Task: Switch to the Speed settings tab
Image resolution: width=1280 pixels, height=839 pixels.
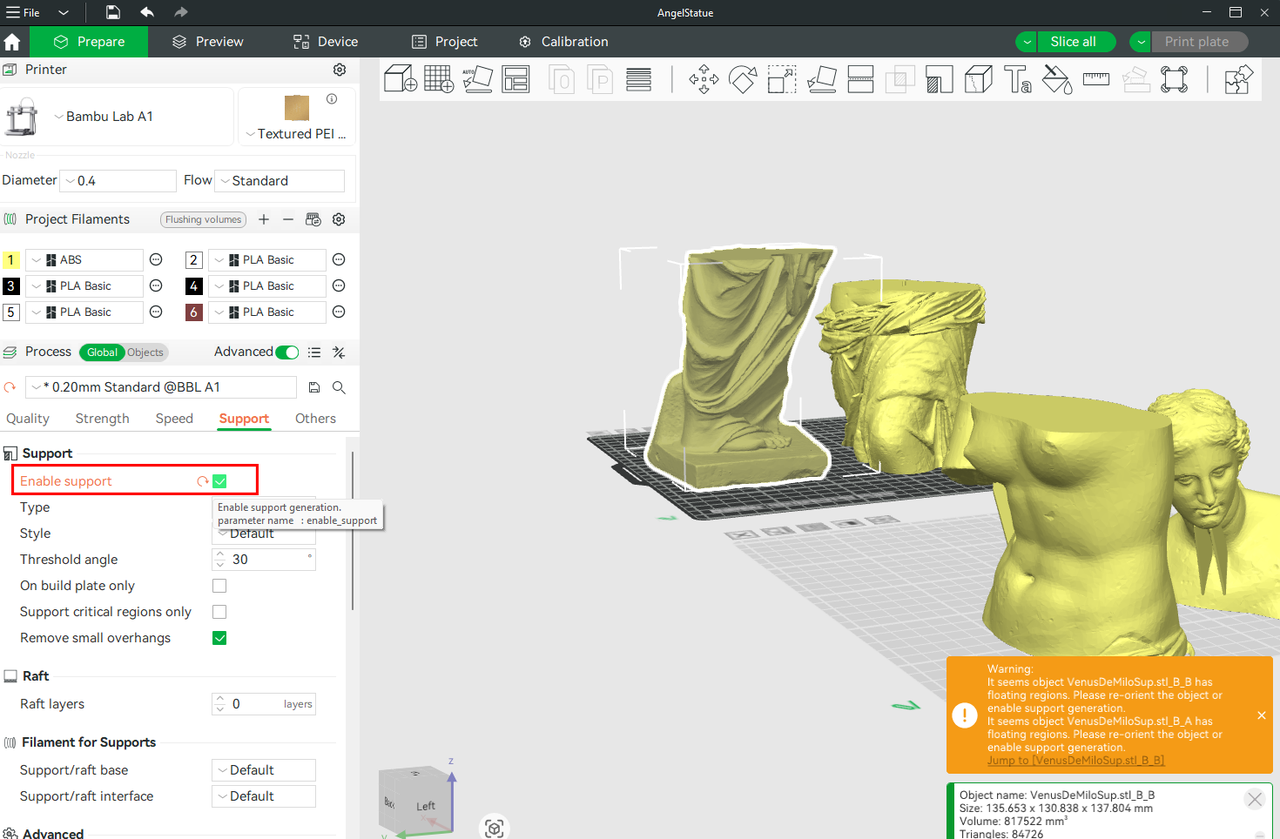Action: click(174, 419)
